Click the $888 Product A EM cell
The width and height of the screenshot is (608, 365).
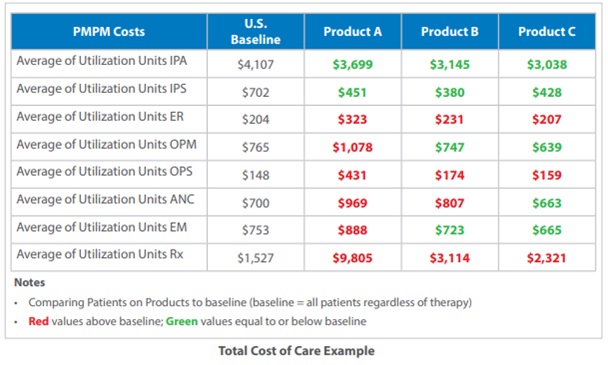coord(352,230)
